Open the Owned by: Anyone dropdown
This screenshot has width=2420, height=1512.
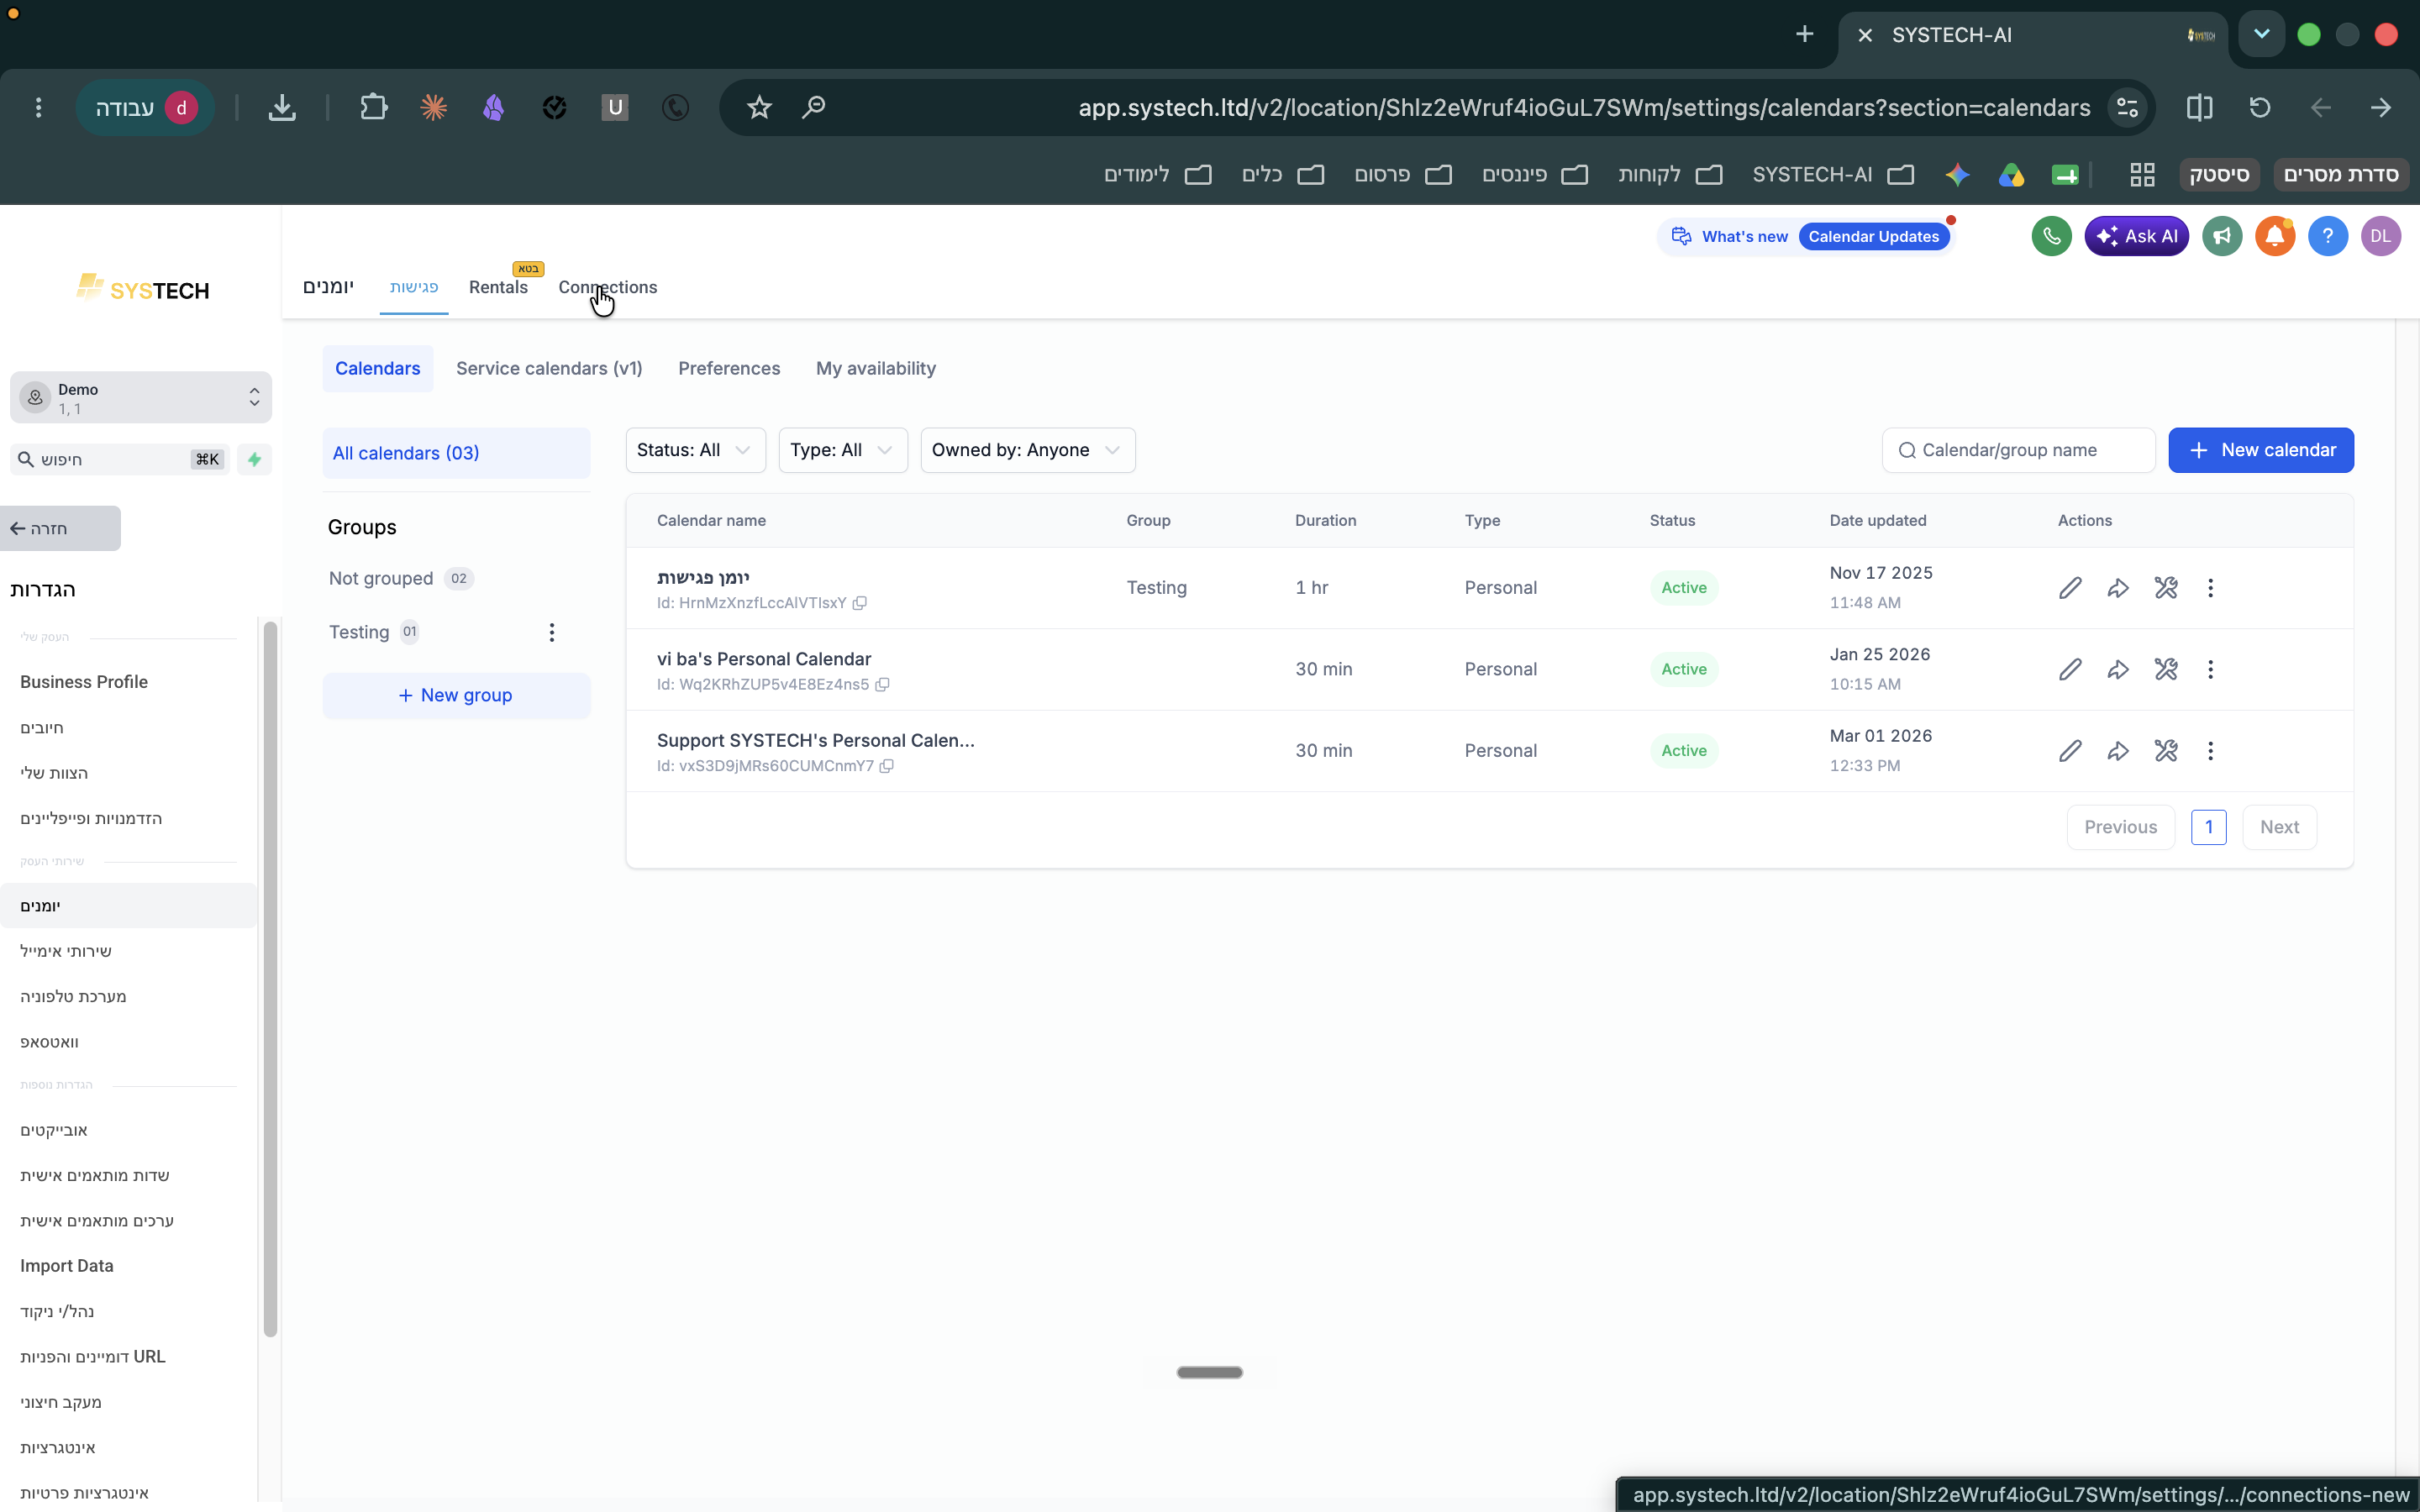coord(1027,450)
